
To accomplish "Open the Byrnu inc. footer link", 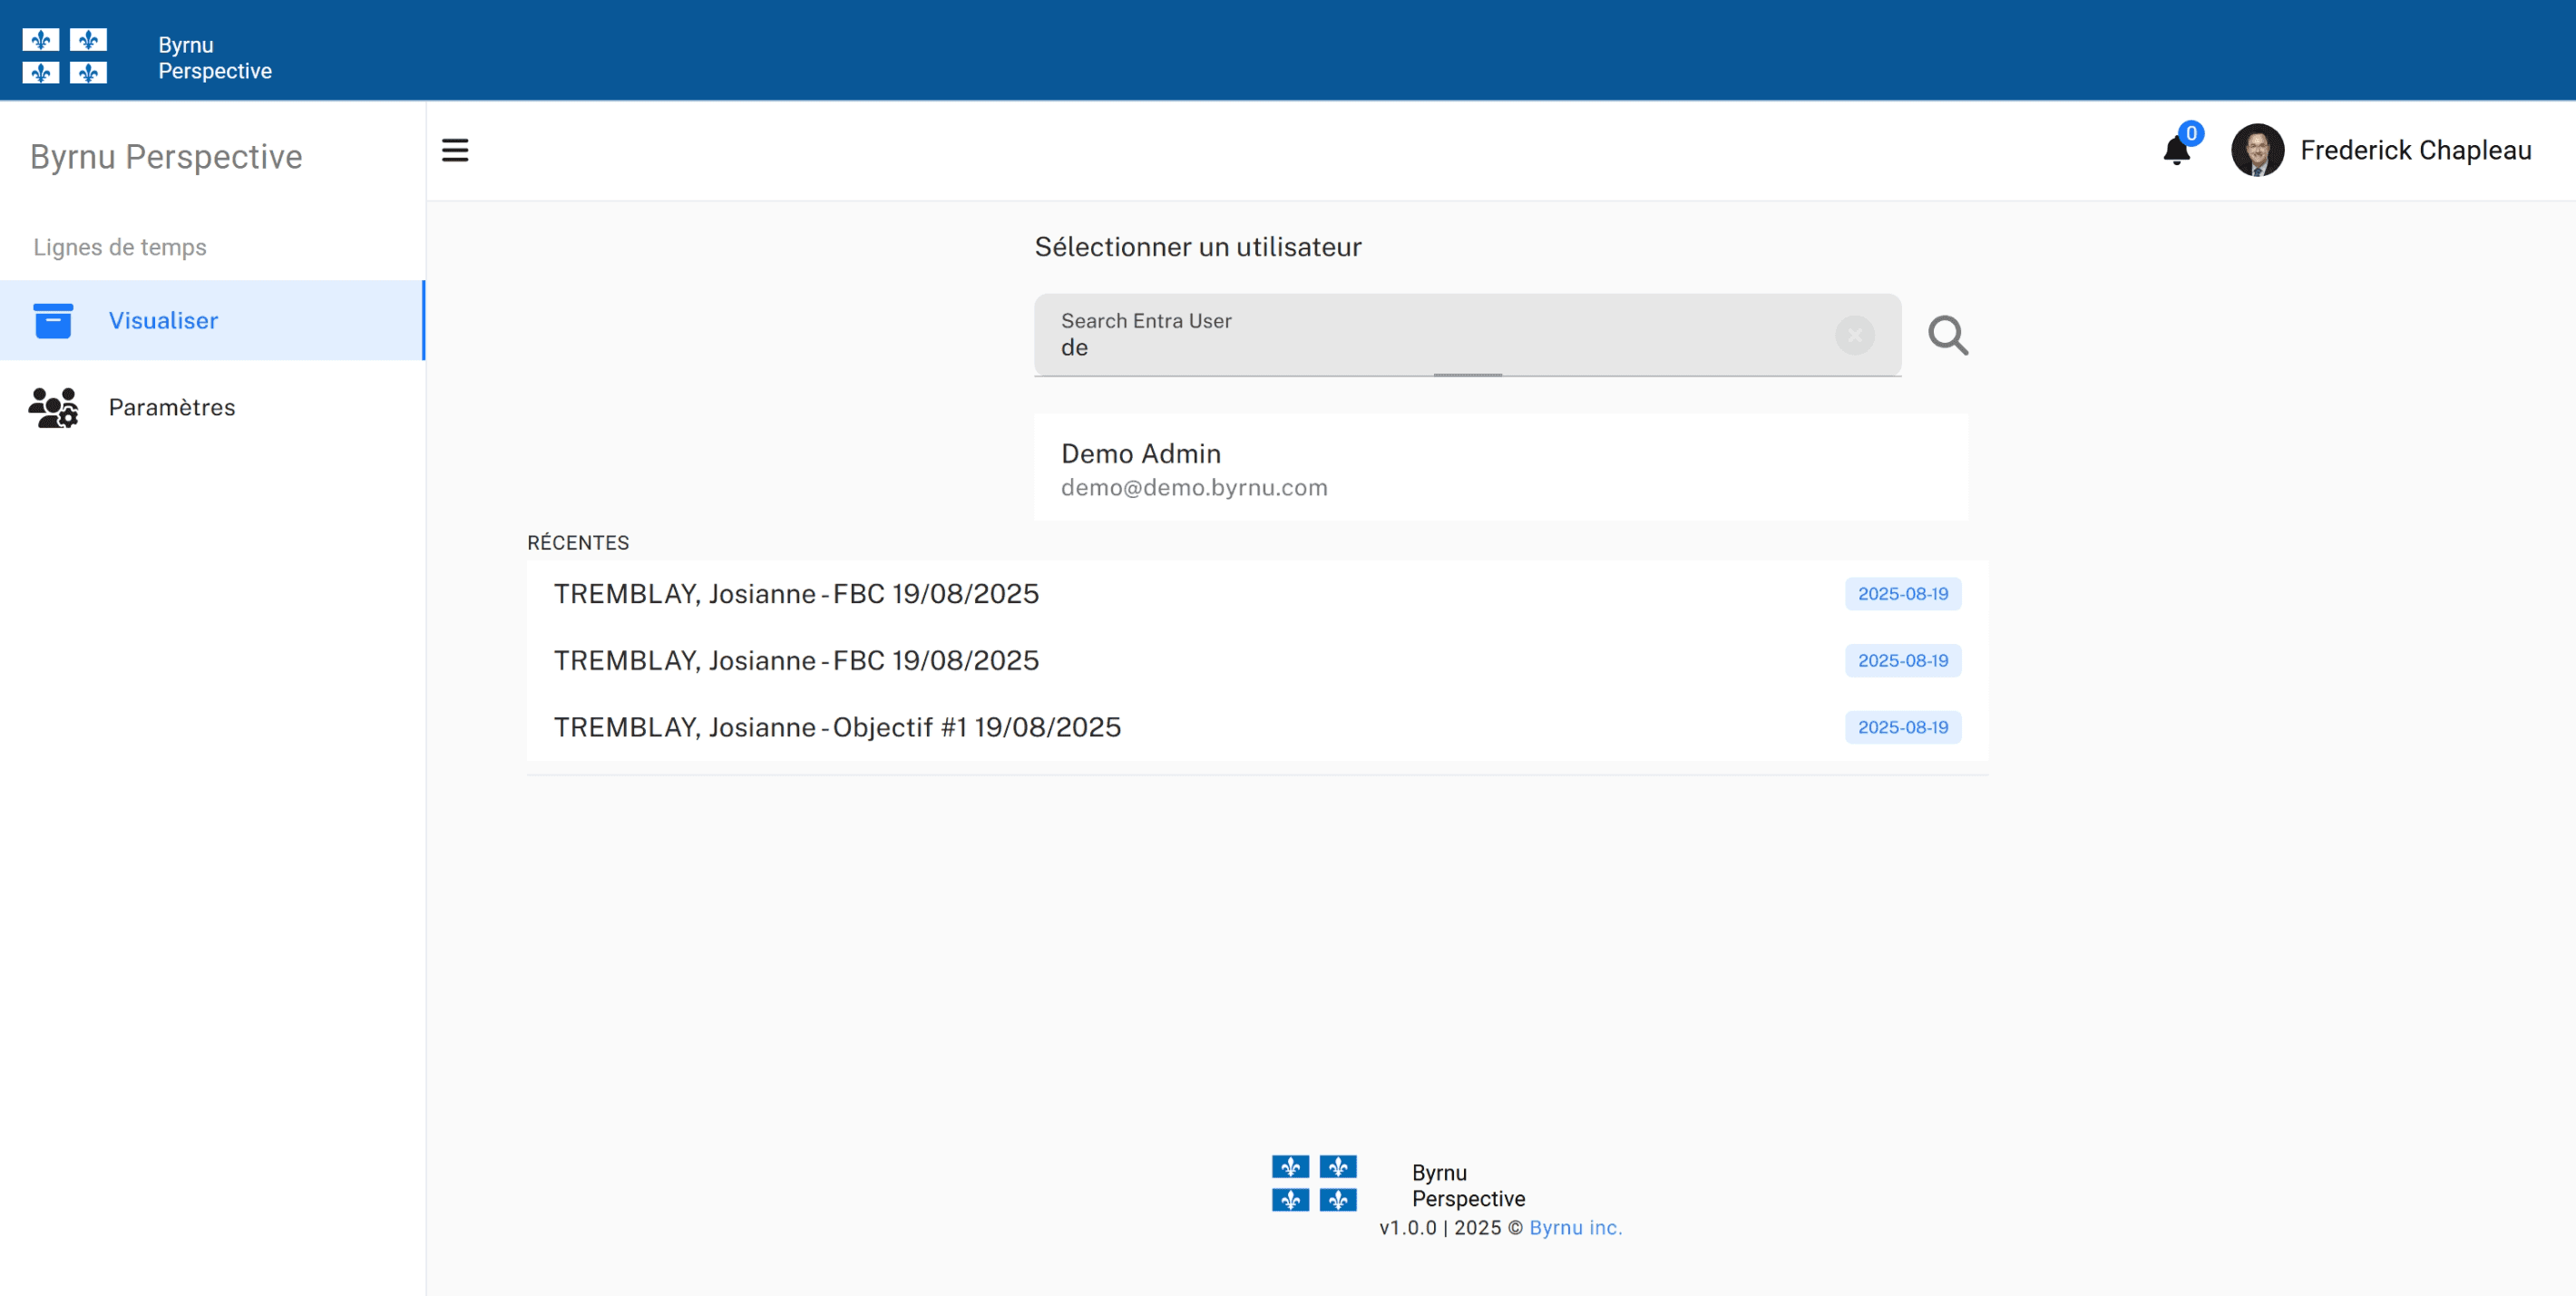I will [x=1575, y=1228].
